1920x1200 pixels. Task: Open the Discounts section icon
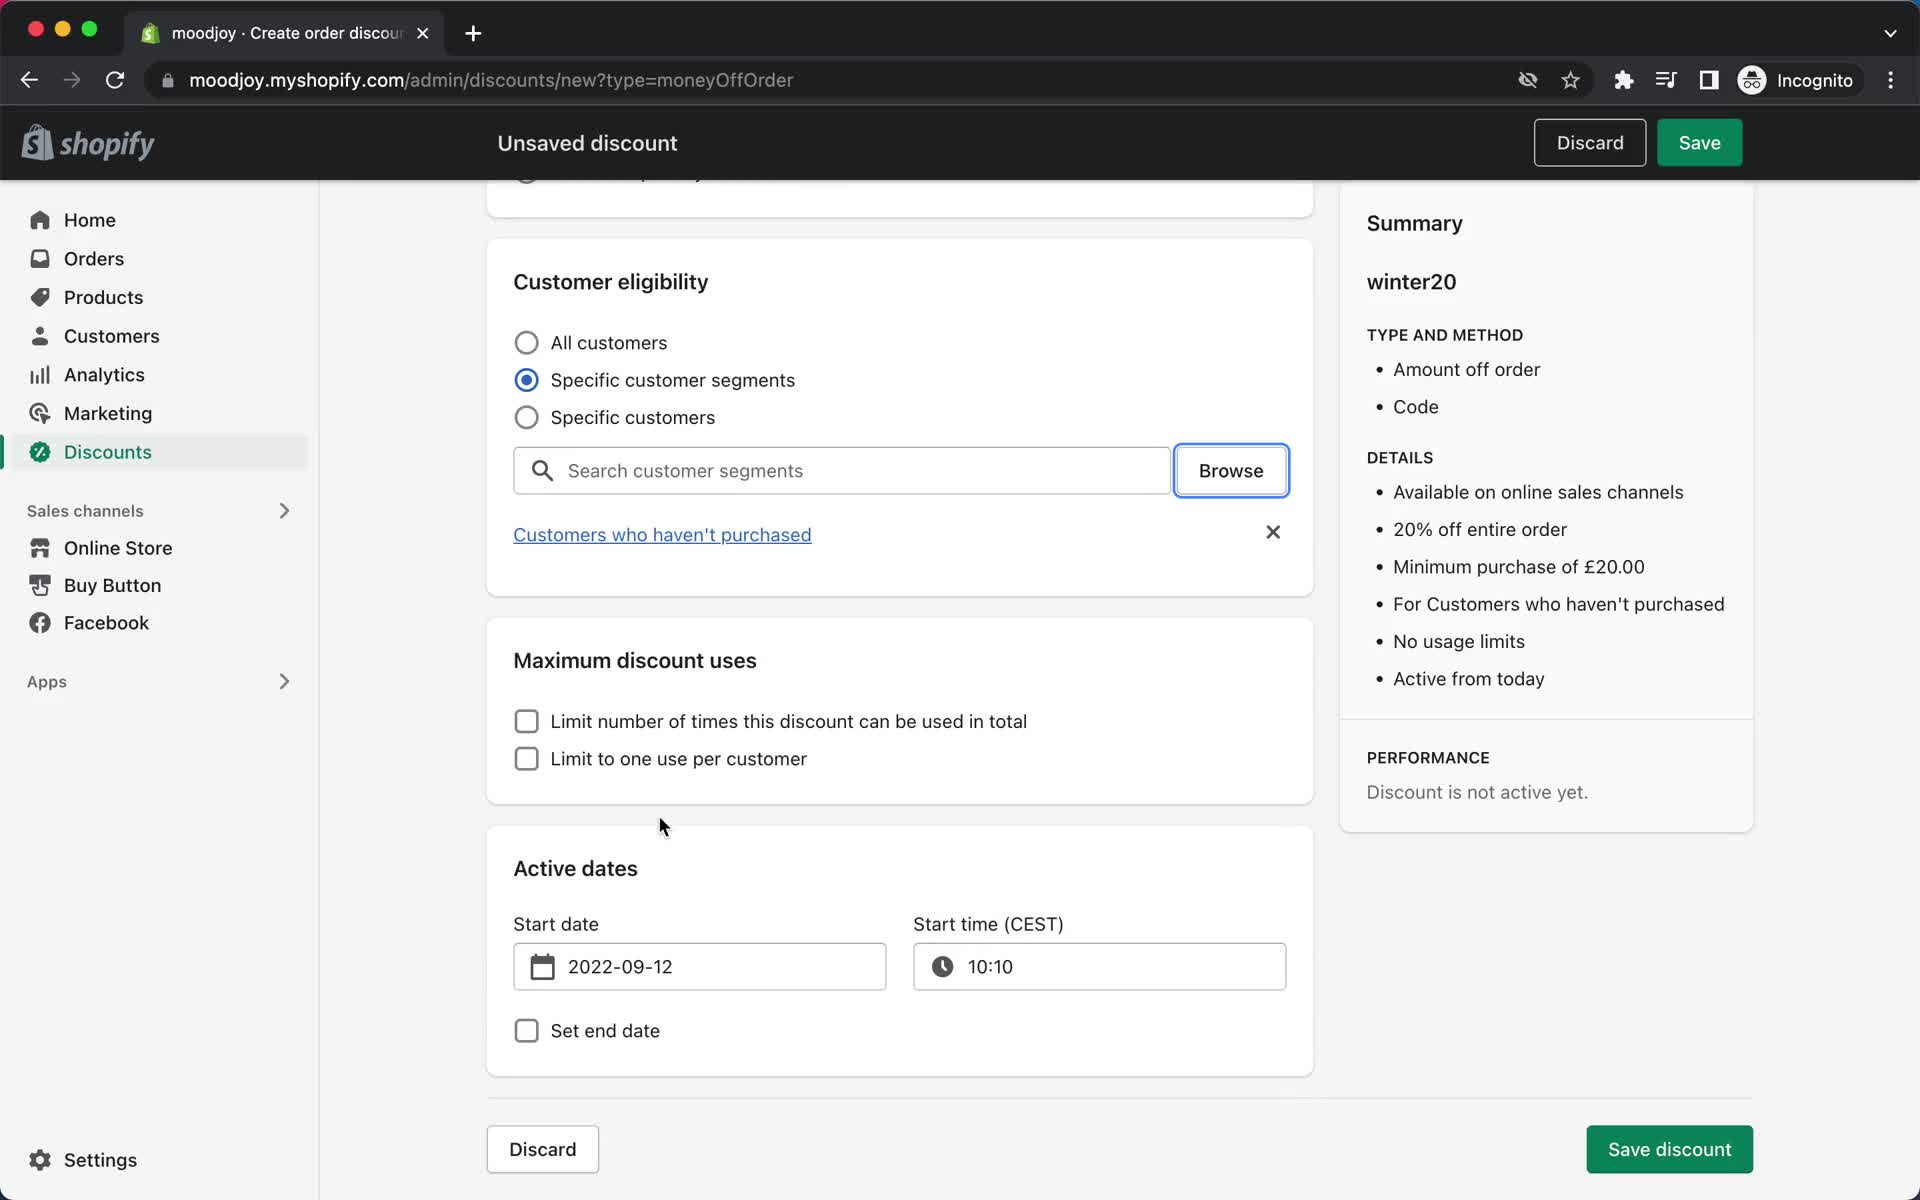tap(39, 452)
